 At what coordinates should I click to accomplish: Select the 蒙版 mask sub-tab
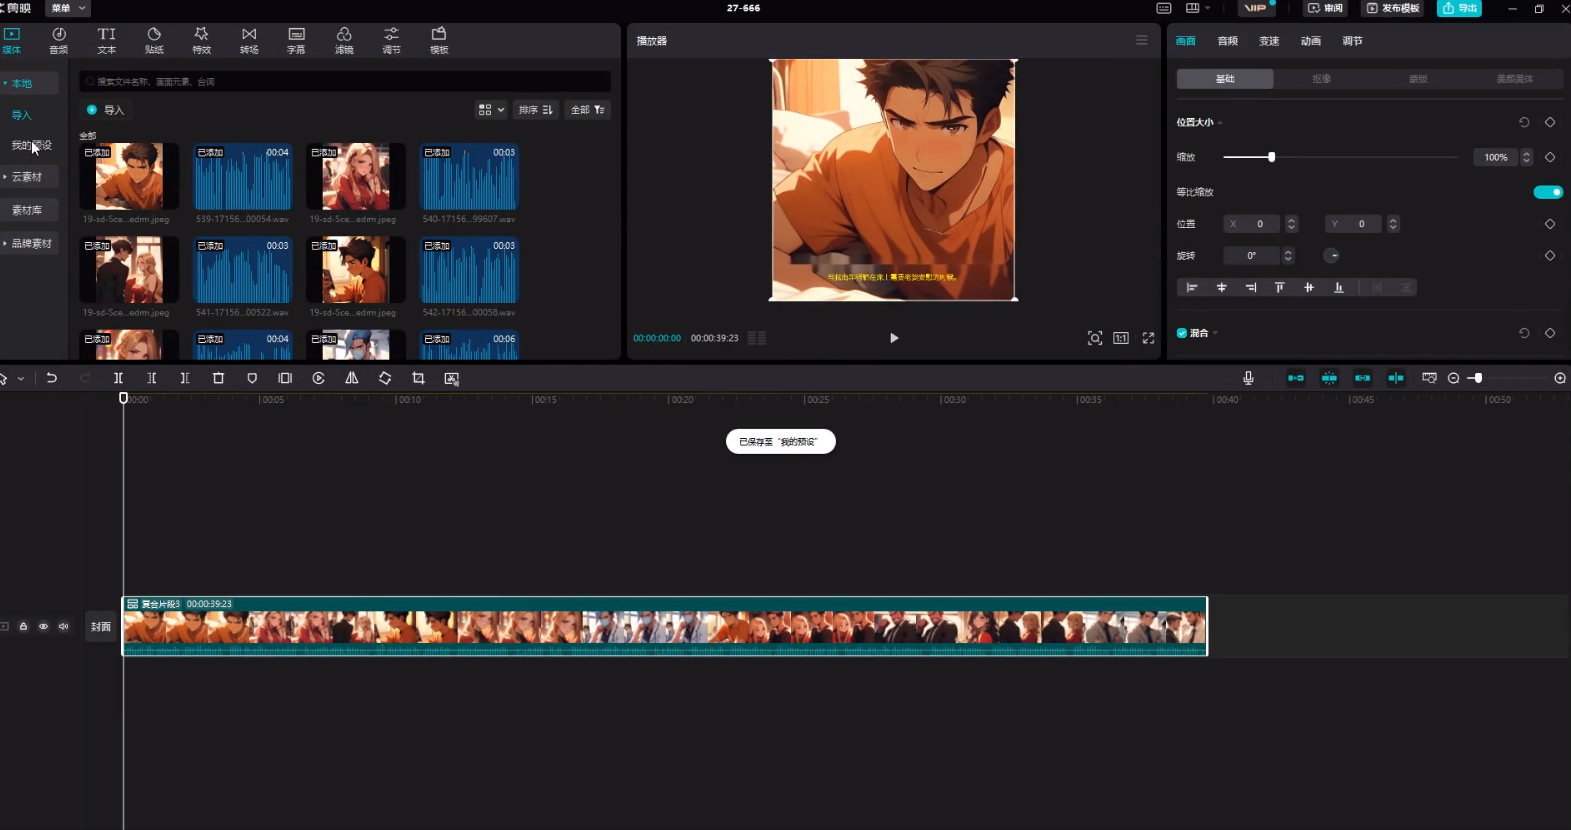[x=1418, y=79]
